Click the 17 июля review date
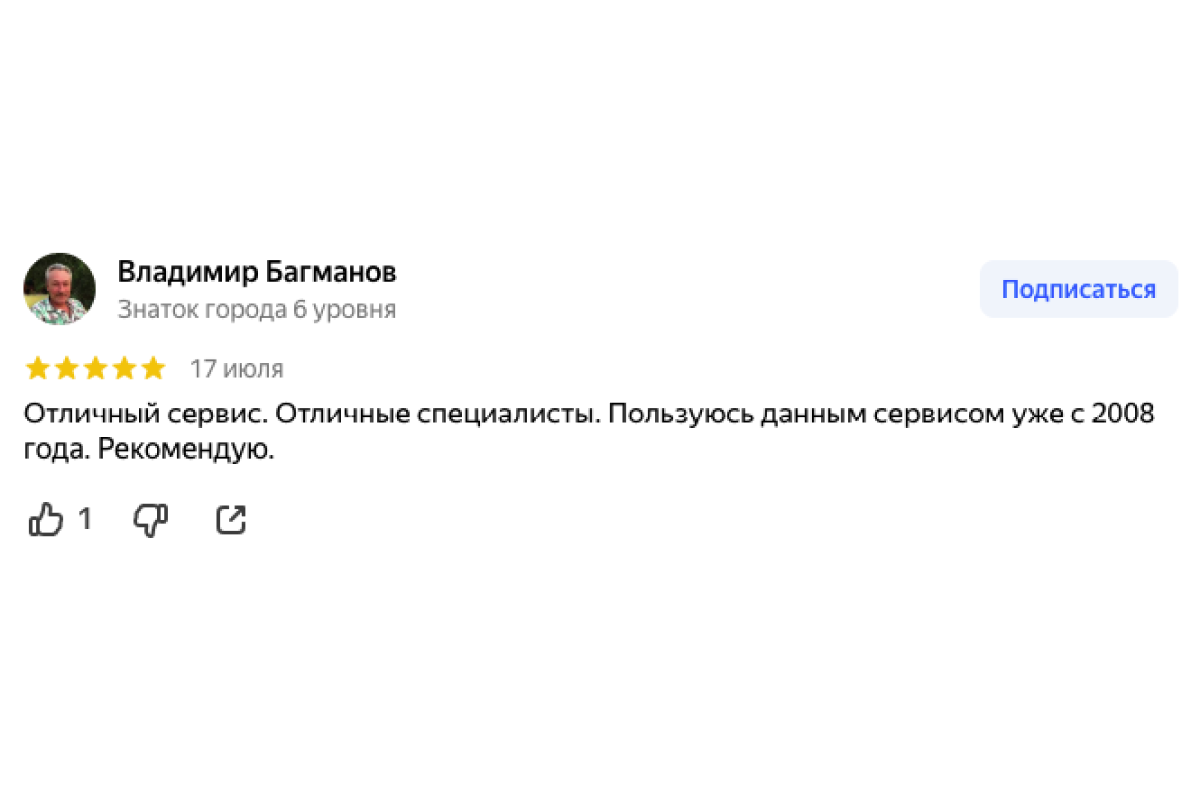The width and height of the screenshot is (1200, 800). (x=237, y=369)
